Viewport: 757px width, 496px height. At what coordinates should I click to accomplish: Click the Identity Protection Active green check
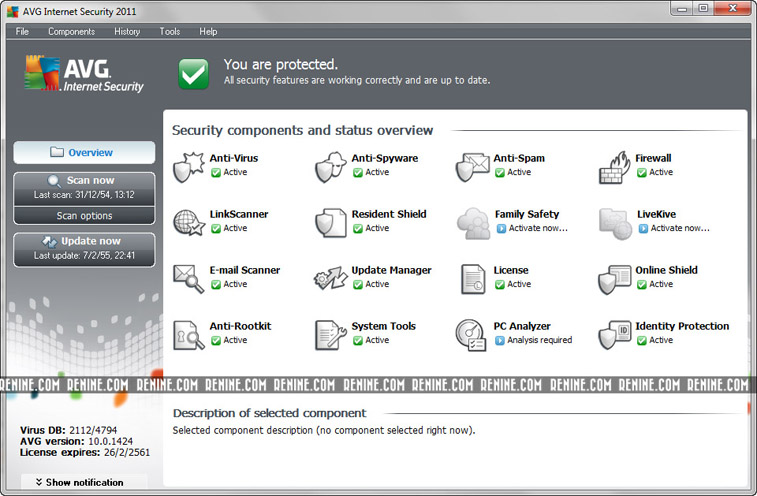click(642, 340)
